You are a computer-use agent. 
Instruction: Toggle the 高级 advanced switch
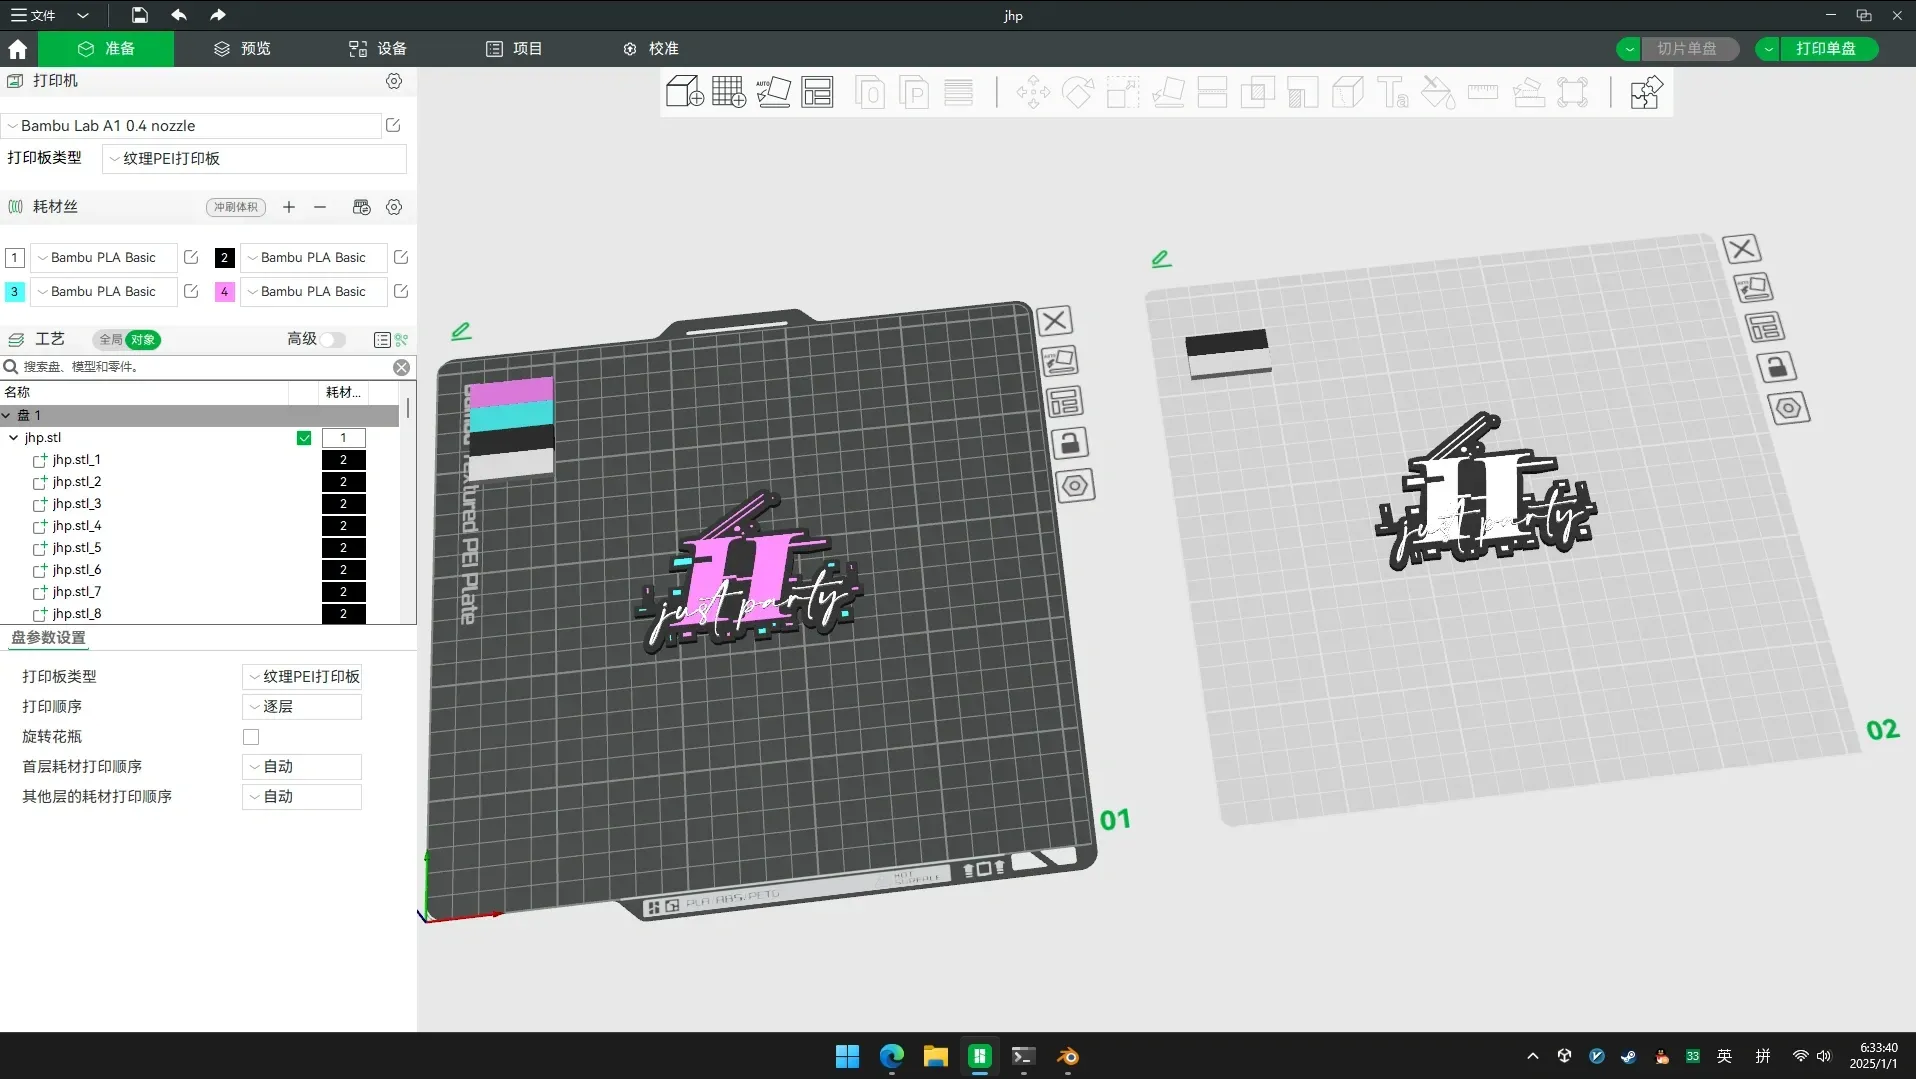[333, 340]
